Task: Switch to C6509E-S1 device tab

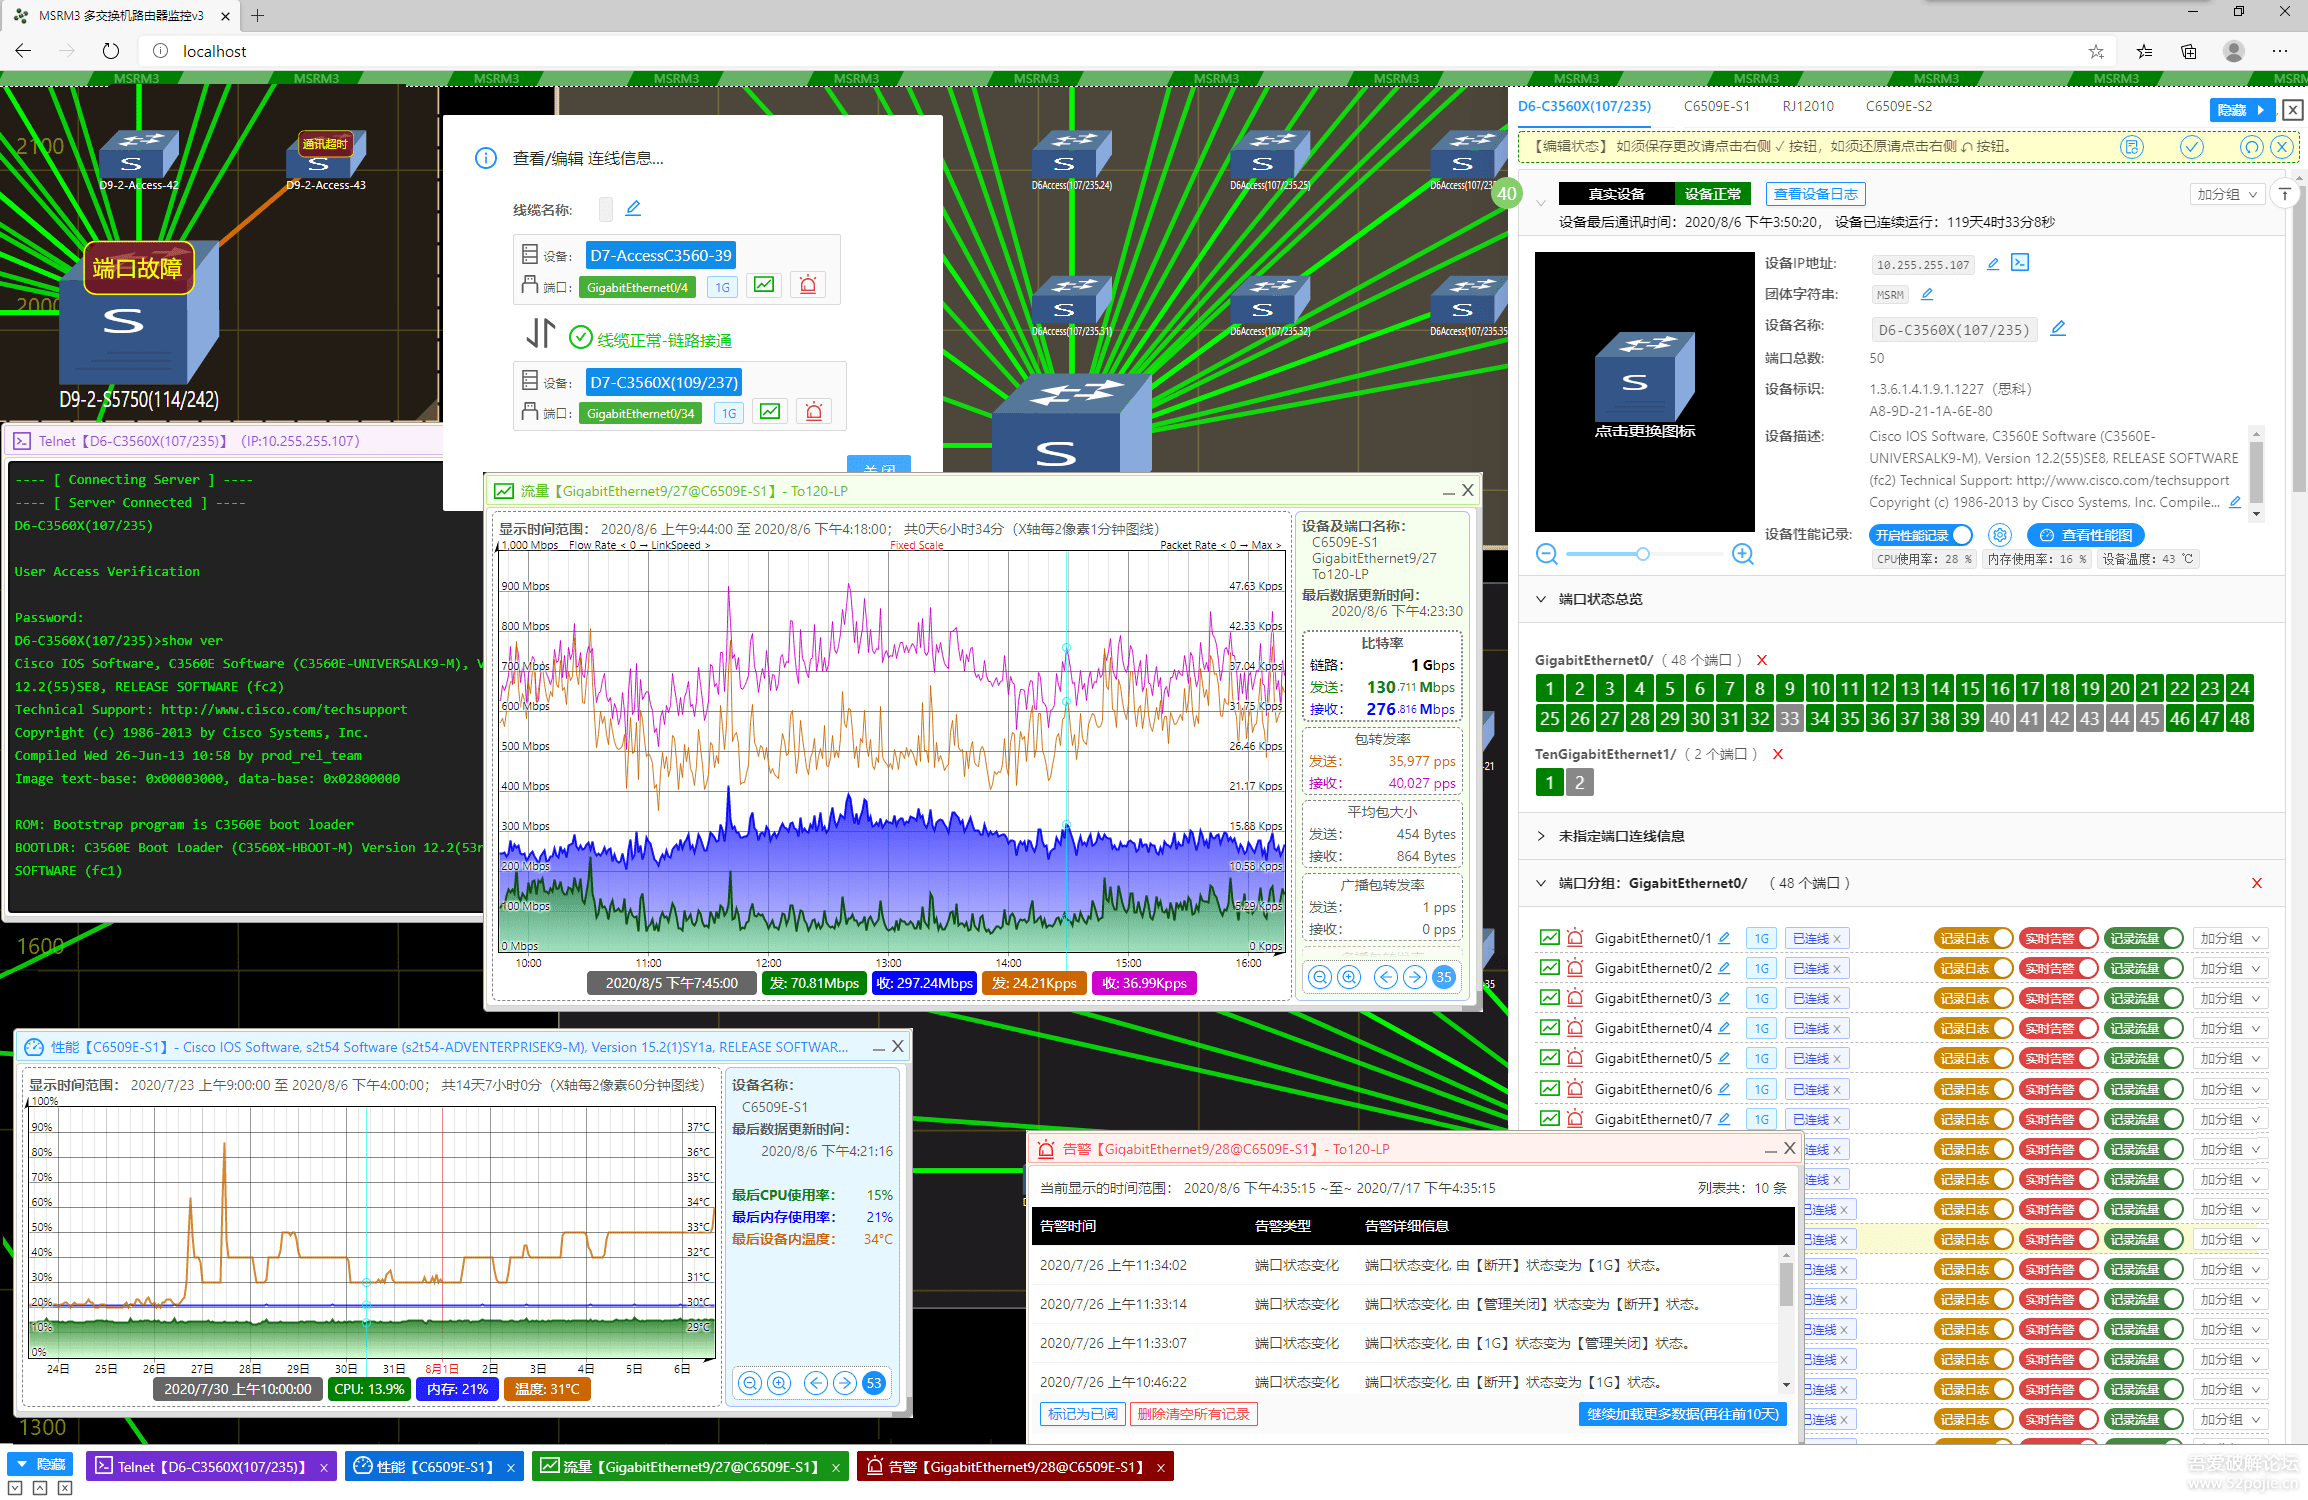Action: click(1716, 106)
